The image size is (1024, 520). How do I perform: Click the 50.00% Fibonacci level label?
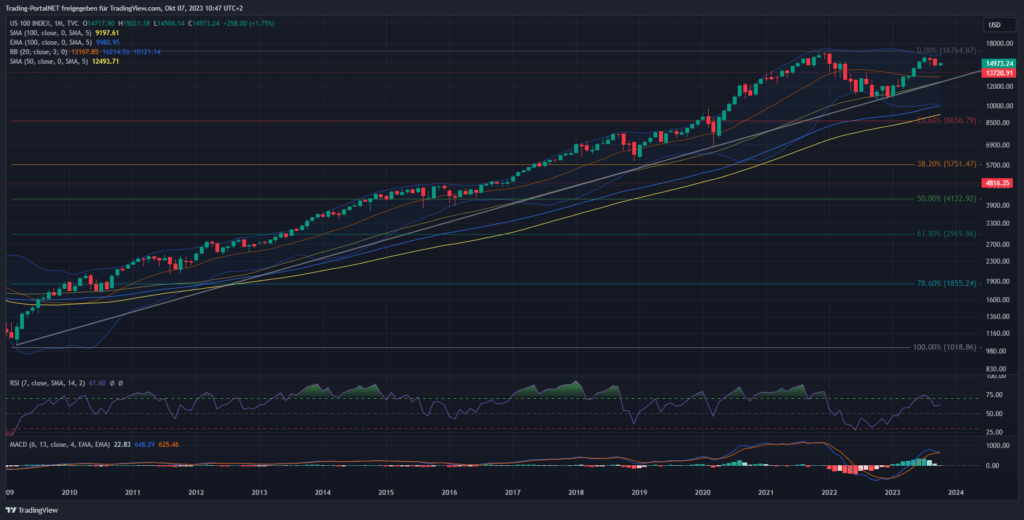945,198
